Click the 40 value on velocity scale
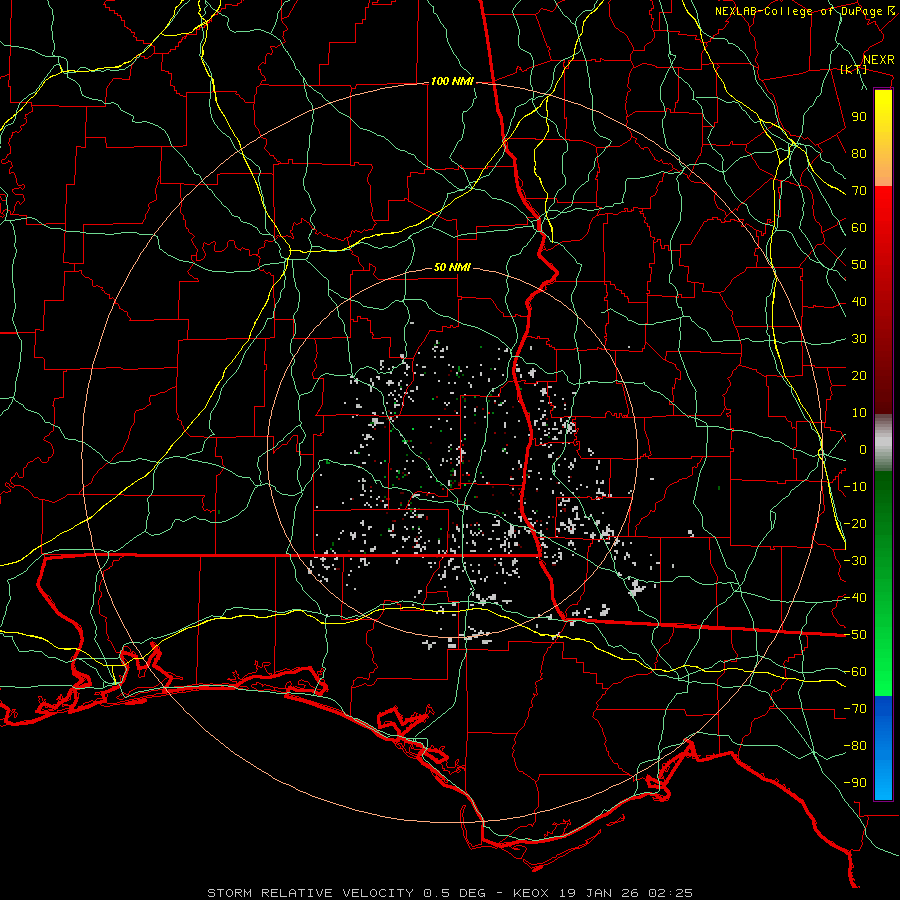The height and width of the screenshot is (900, 900). click(x=859, y=302)
